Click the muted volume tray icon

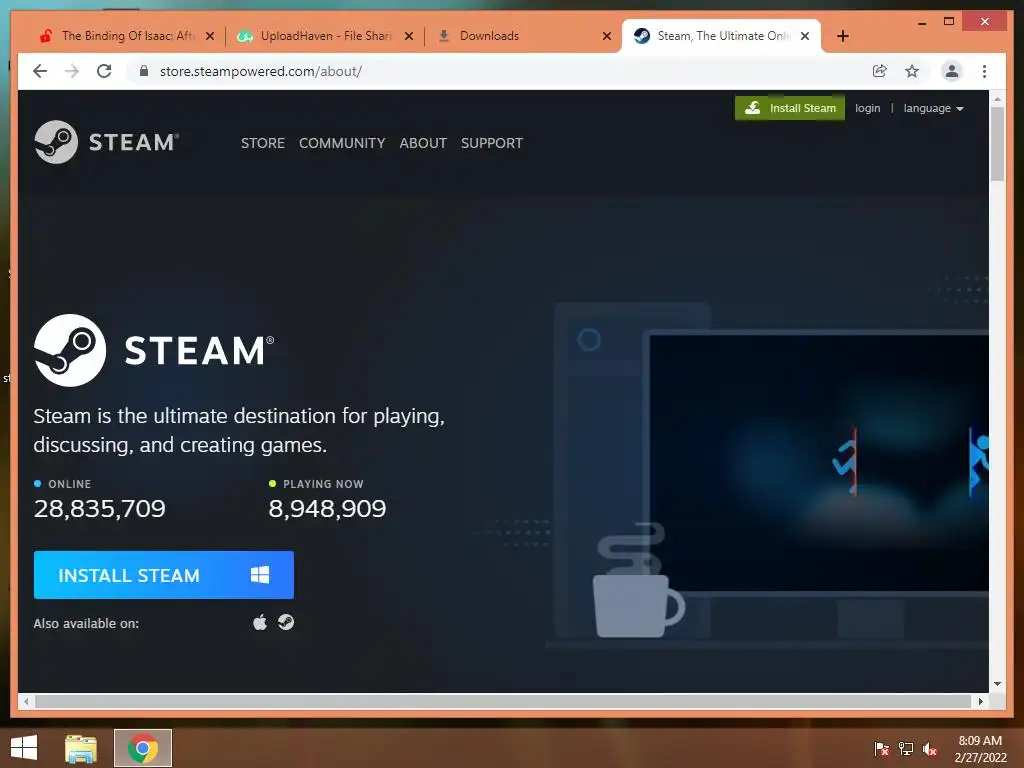pos(930,748)
